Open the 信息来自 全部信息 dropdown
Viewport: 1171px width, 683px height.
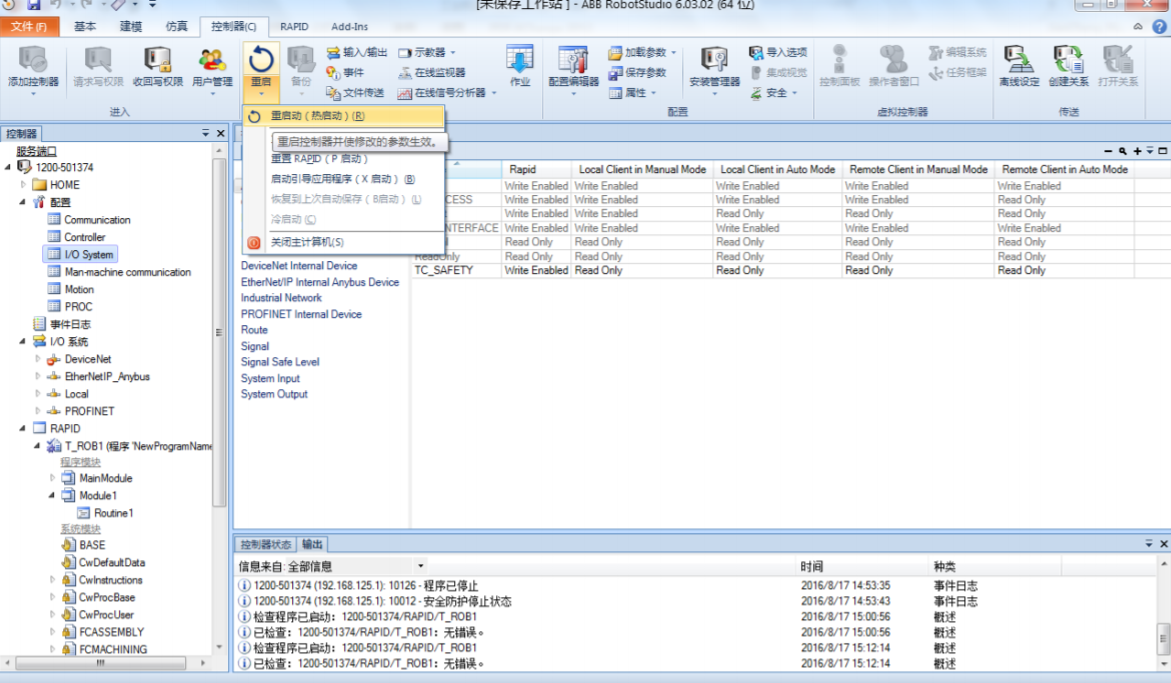[x=421, y=566]
